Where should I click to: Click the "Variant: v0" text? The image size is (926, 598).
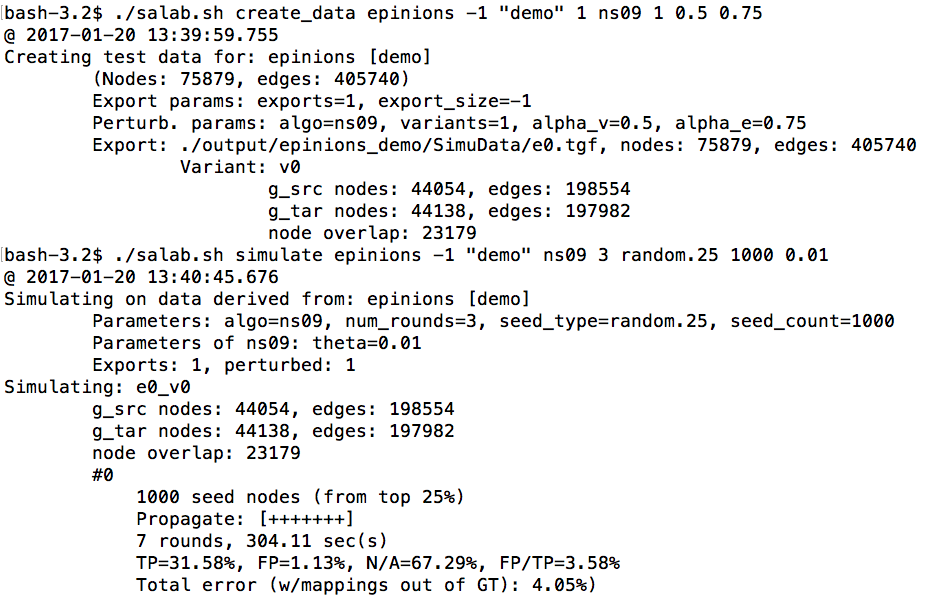pos(240,167)
